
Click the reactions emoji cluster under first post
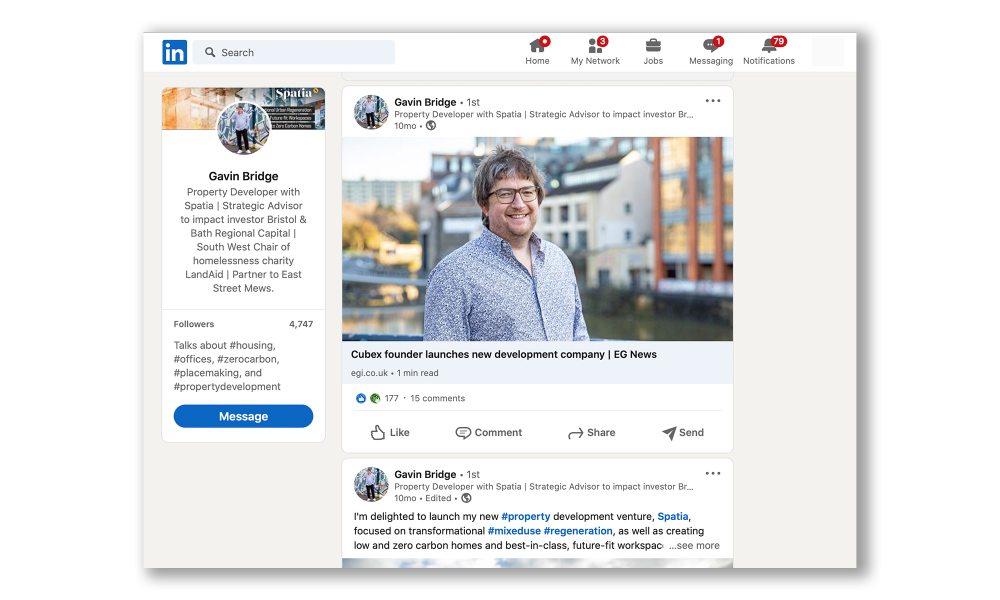(x=367, y=397)
